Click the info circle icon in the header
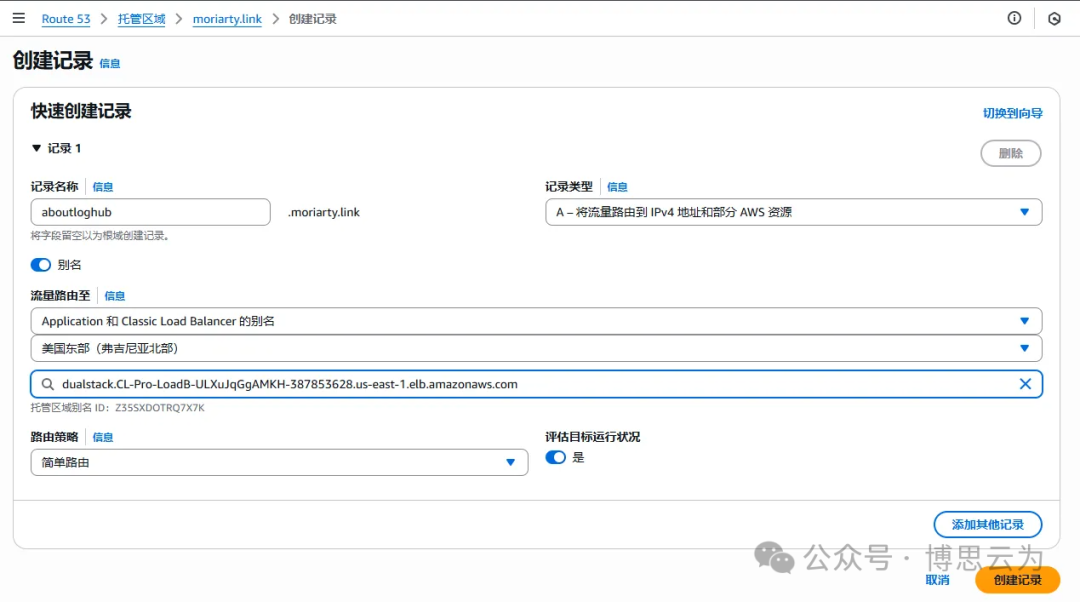The image size is (1080, 602). [x=1014, y=19]
